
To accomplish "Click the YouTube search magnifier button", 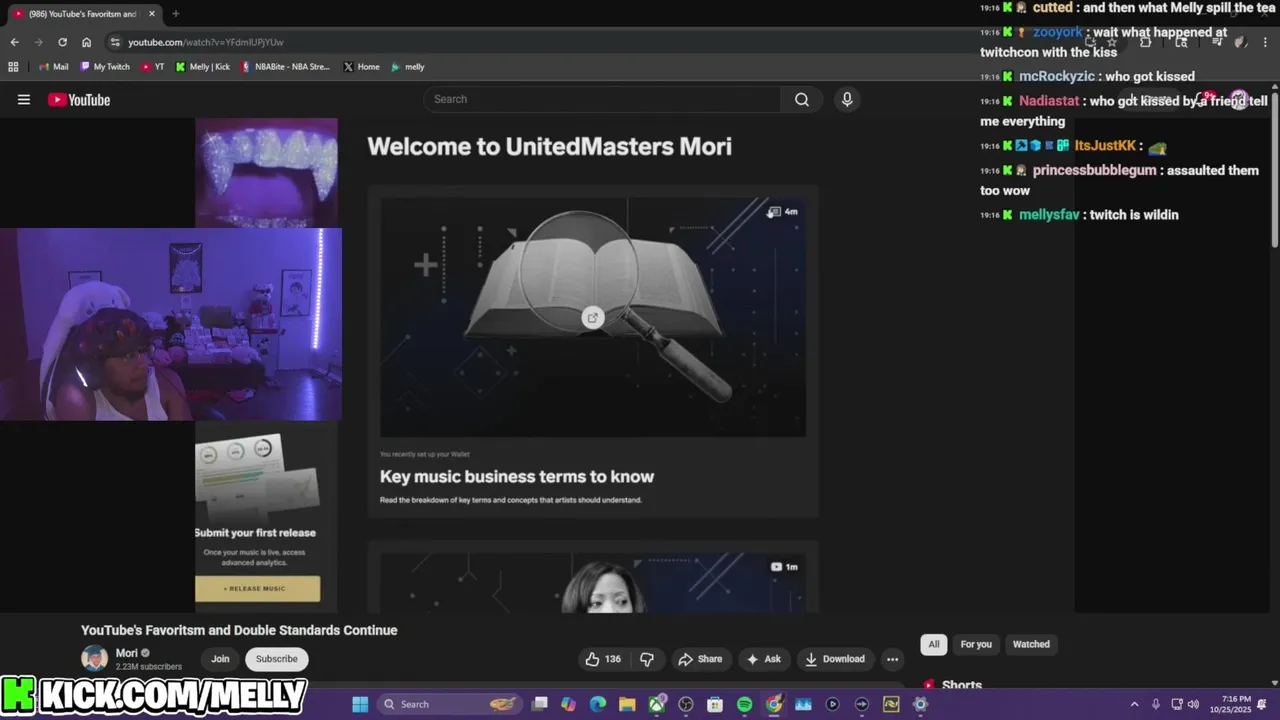I will [802, 99].
